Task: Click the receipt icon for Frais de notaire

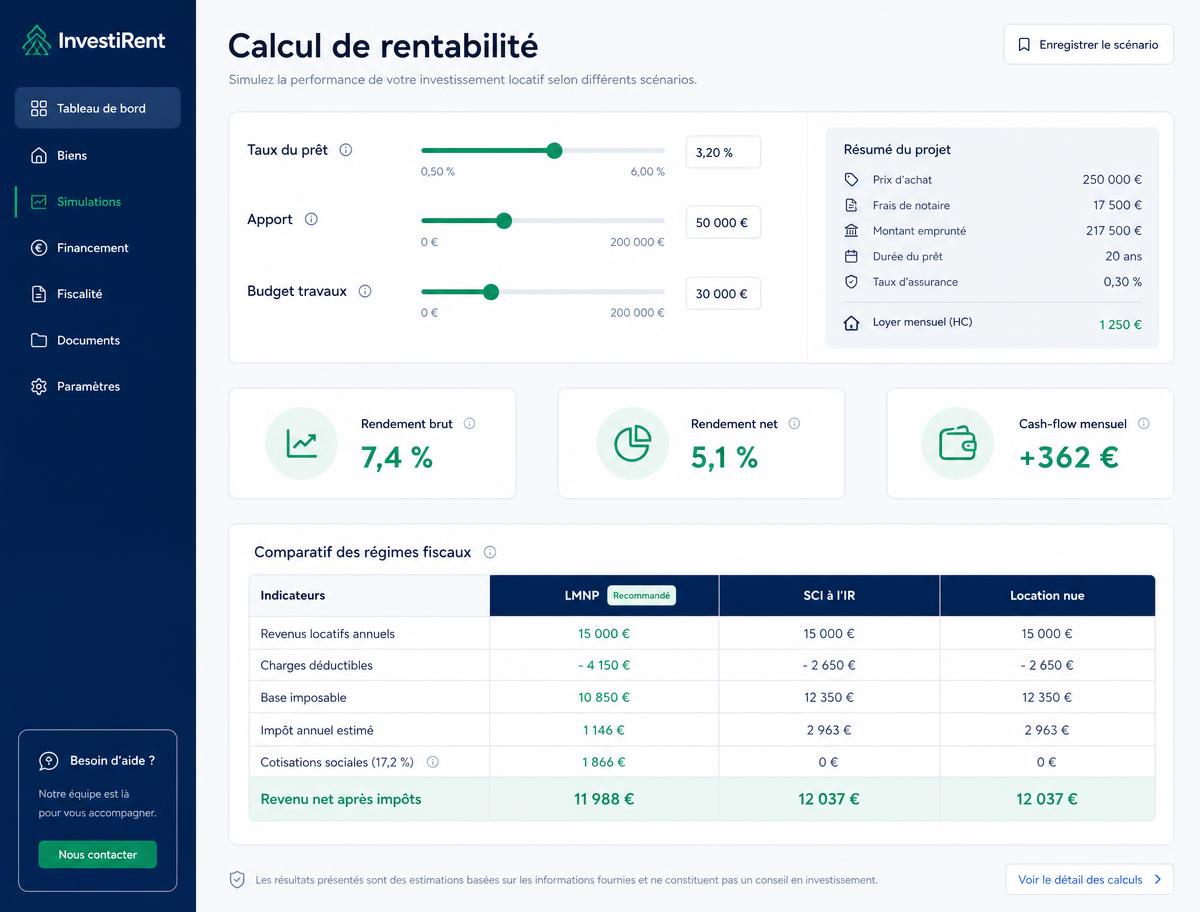Action: (x=851, y=205)
